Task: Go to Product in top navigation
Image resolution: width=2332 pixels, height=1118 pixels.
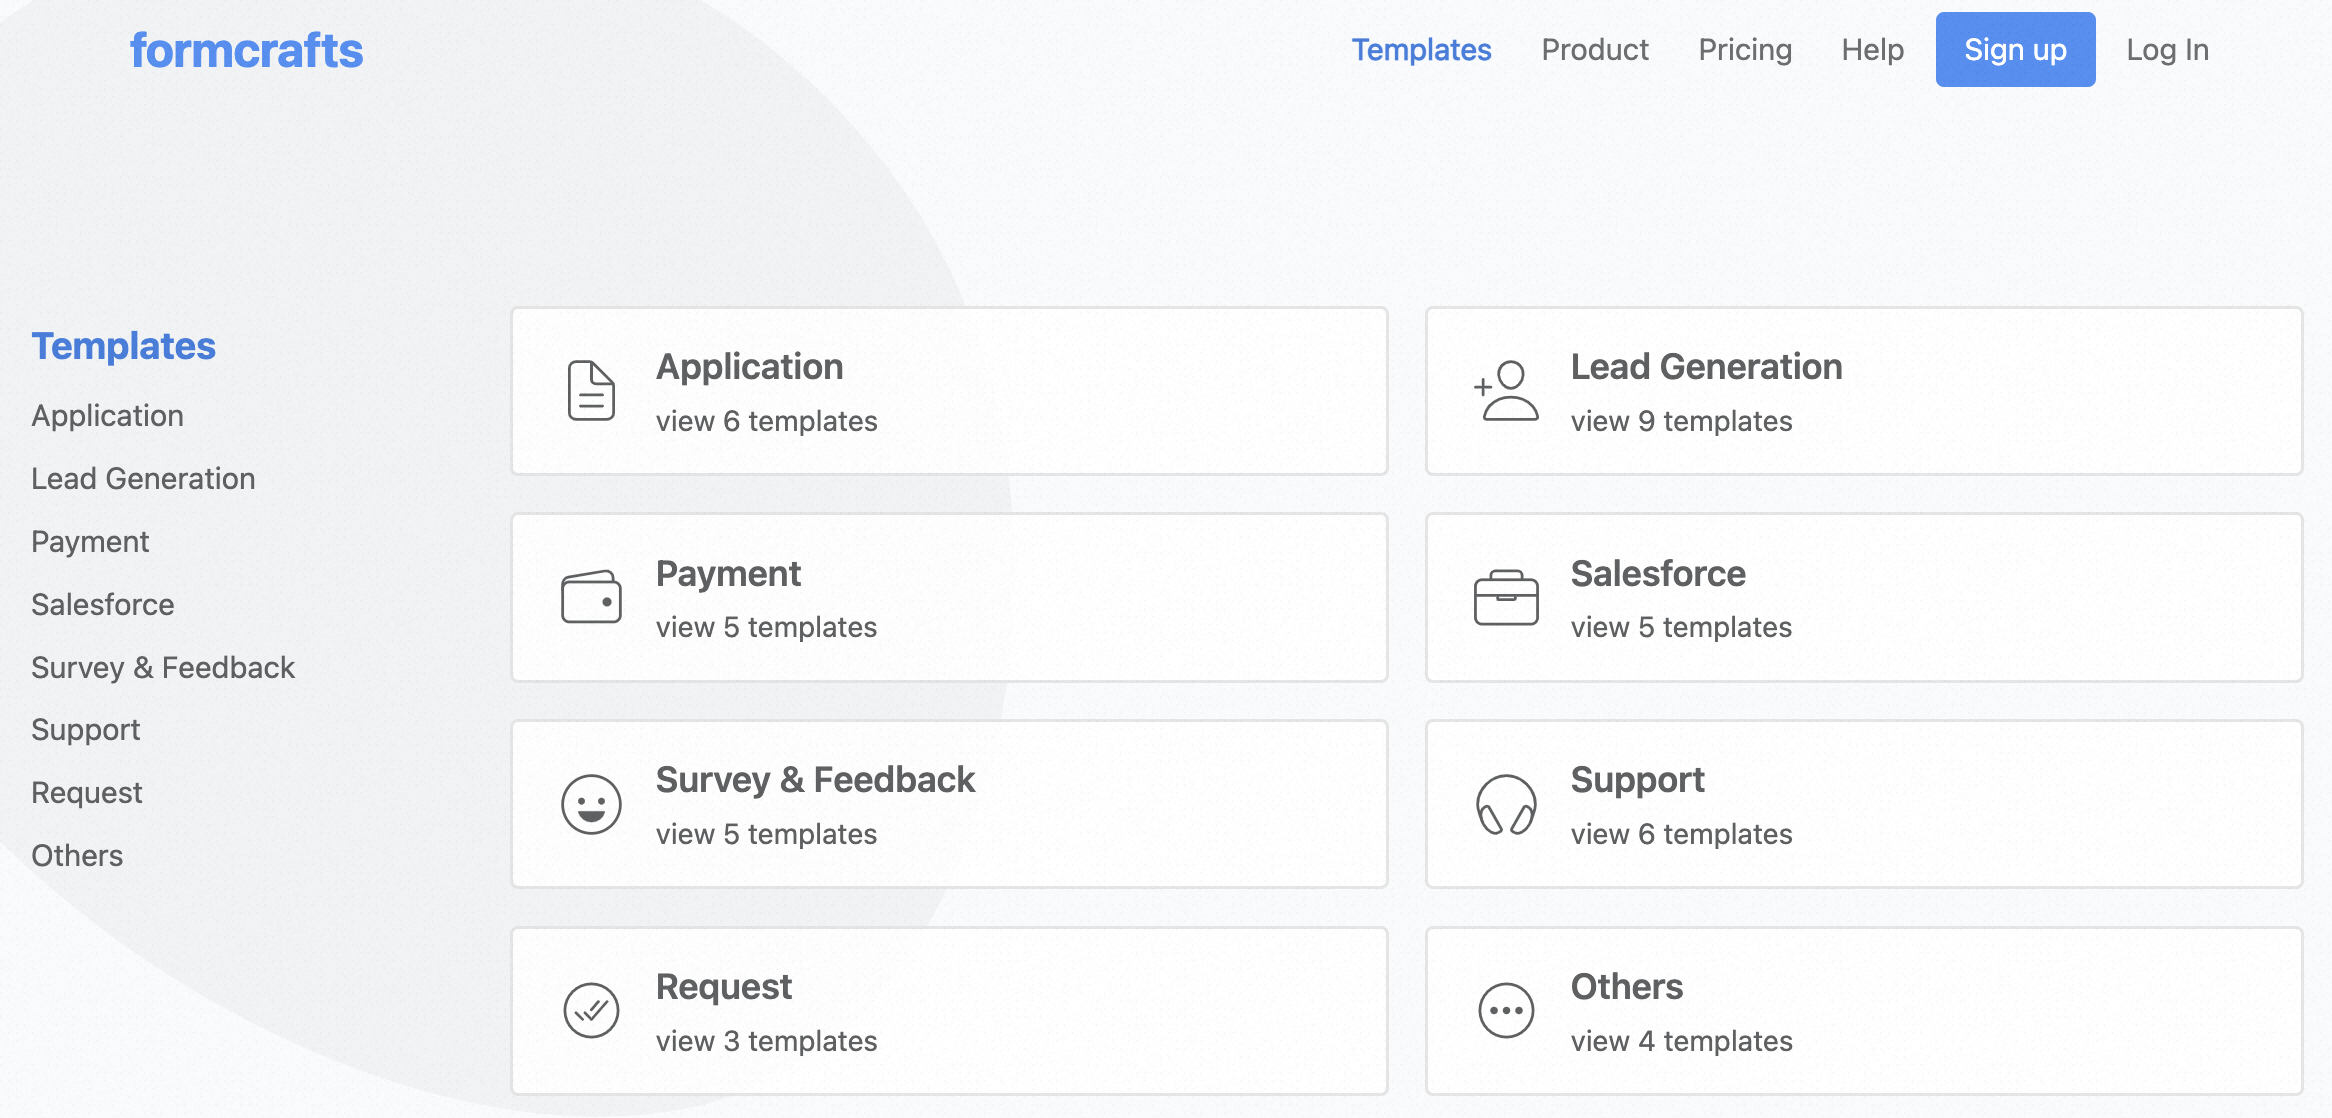Action: tap(1595, 50)
